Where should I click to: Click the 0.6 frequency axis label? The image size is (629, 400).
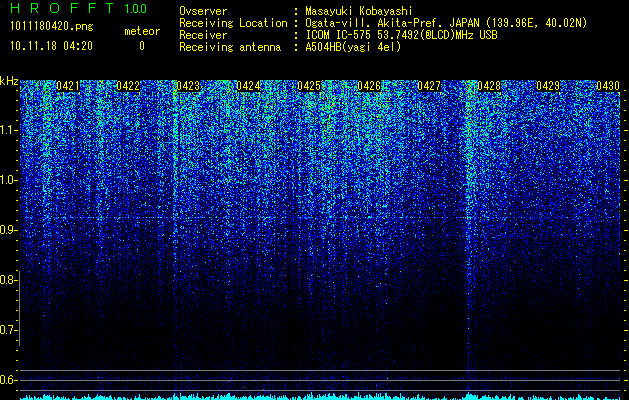click(x=7, y=380)
